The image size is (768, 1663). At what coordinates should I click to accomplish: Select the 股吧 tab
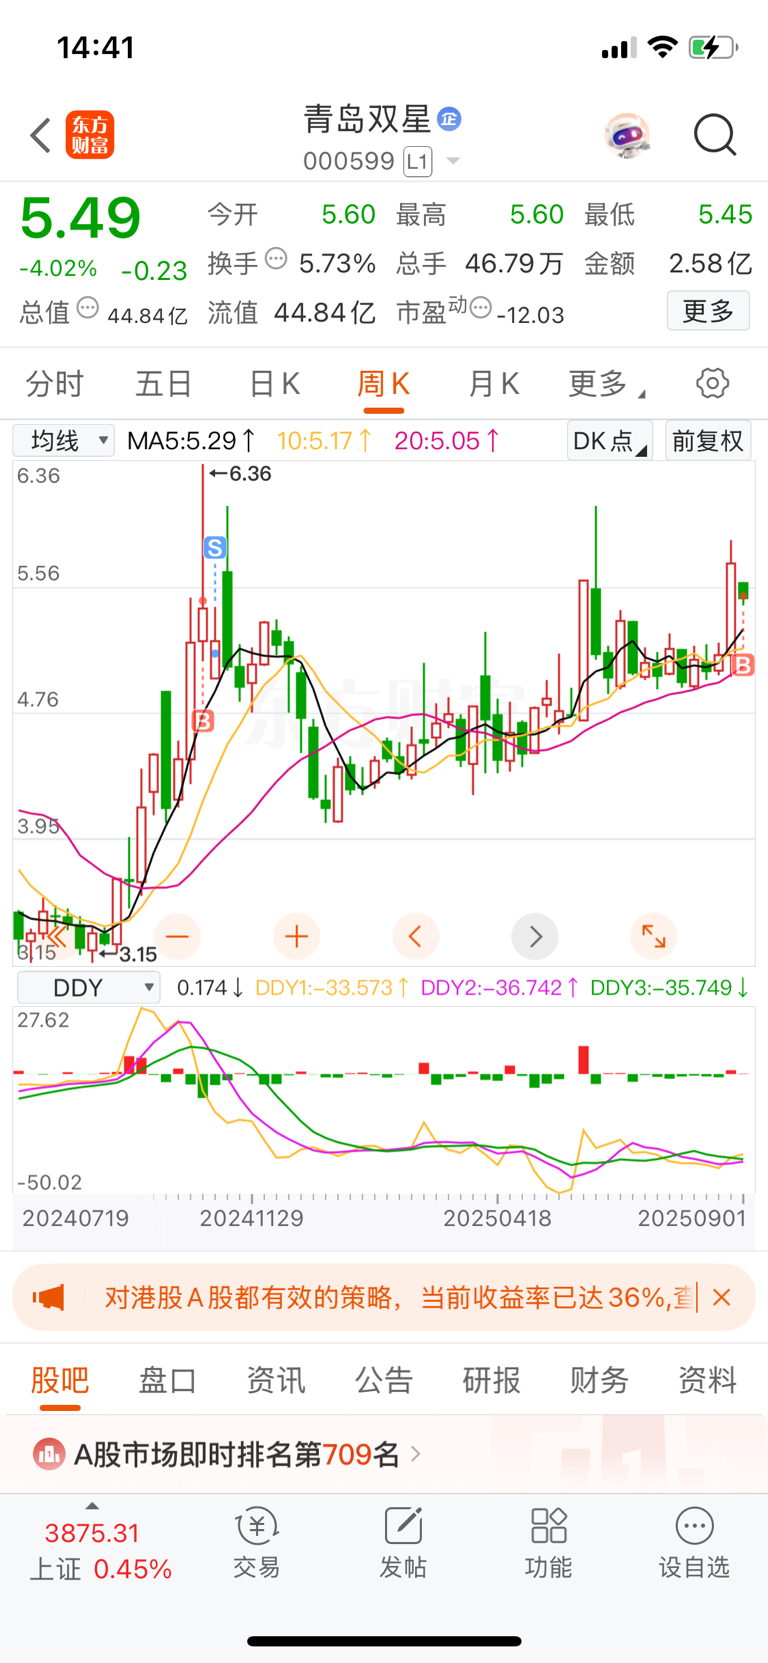point(60,1381)
